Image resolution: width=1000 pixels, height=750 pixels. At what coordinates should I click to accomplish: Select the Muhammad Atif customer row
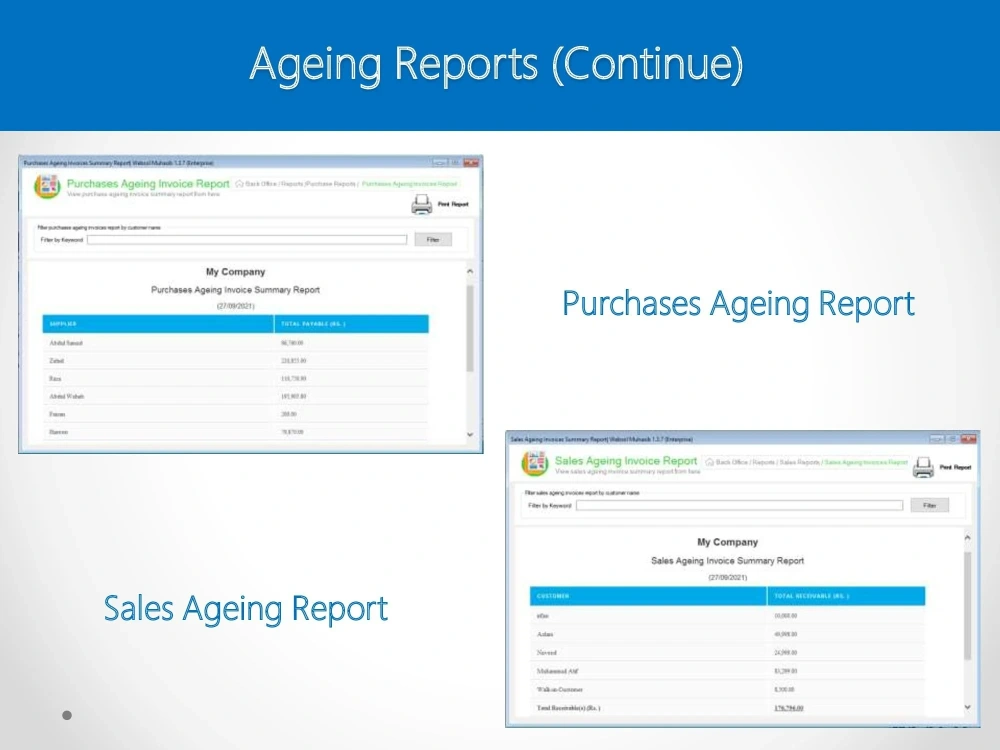pyautogui.click(x=727, y=671)
